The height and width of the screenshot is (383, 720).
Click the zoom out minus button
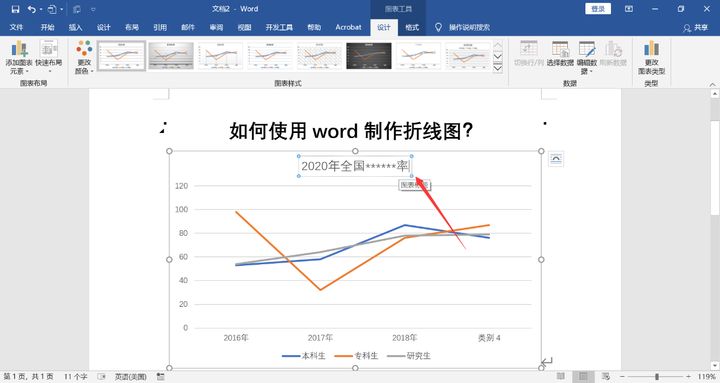[623, 377]
